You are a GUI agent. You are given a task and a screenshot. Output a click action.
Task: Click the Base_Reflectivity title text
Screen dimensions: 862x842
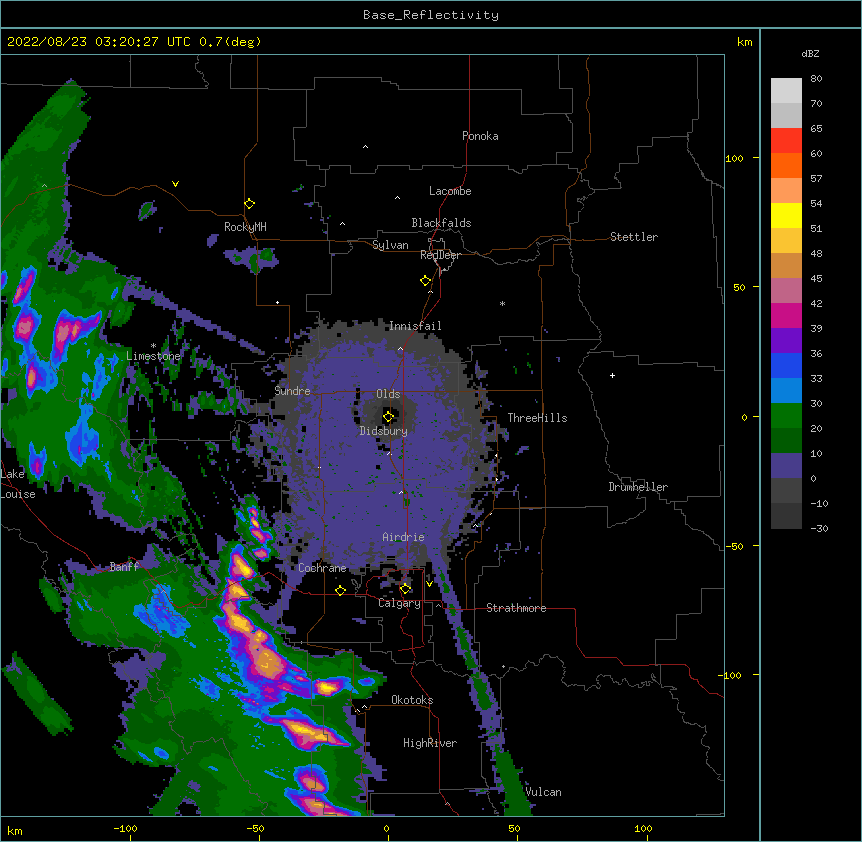[431, 15]
